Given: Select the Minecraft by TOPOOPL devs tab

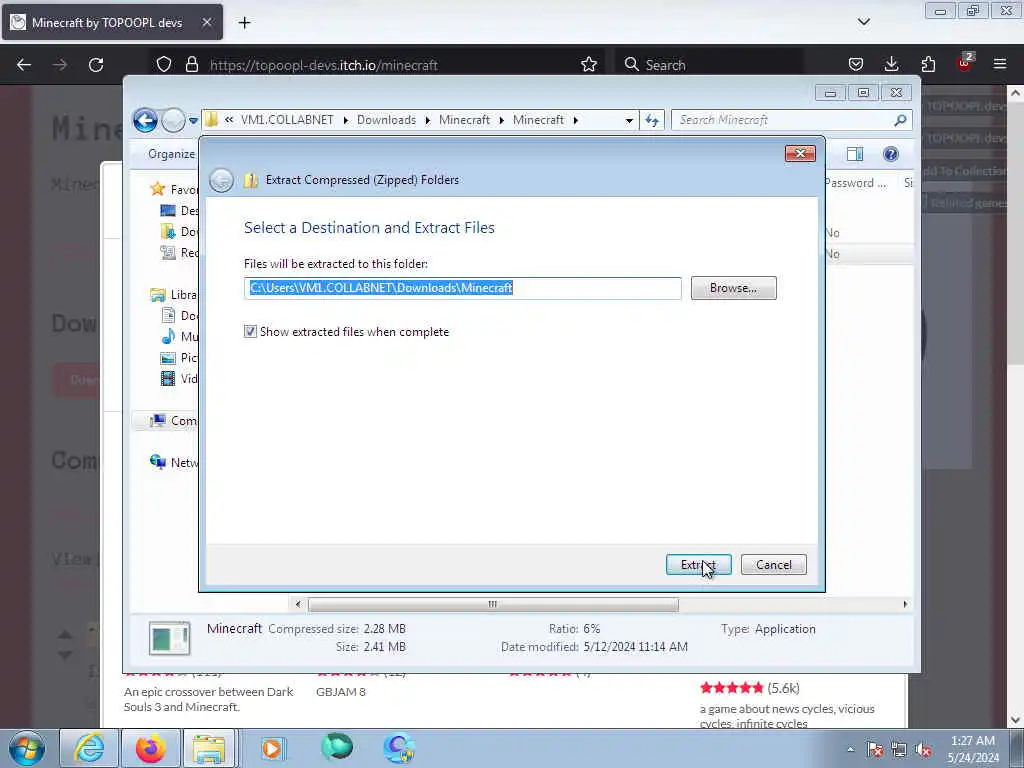Looking at the screenshot, I should 112,22.
